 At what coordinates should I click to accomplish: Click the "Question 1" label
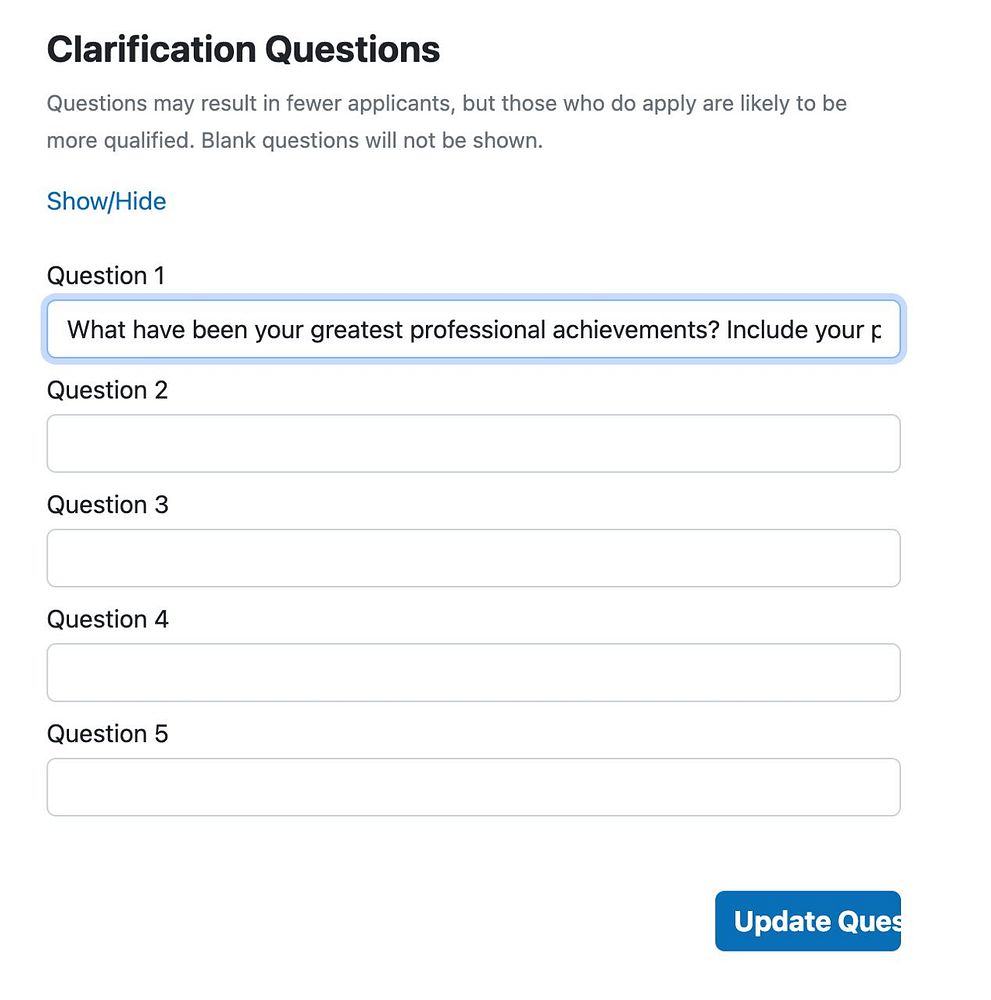[106, 275]
